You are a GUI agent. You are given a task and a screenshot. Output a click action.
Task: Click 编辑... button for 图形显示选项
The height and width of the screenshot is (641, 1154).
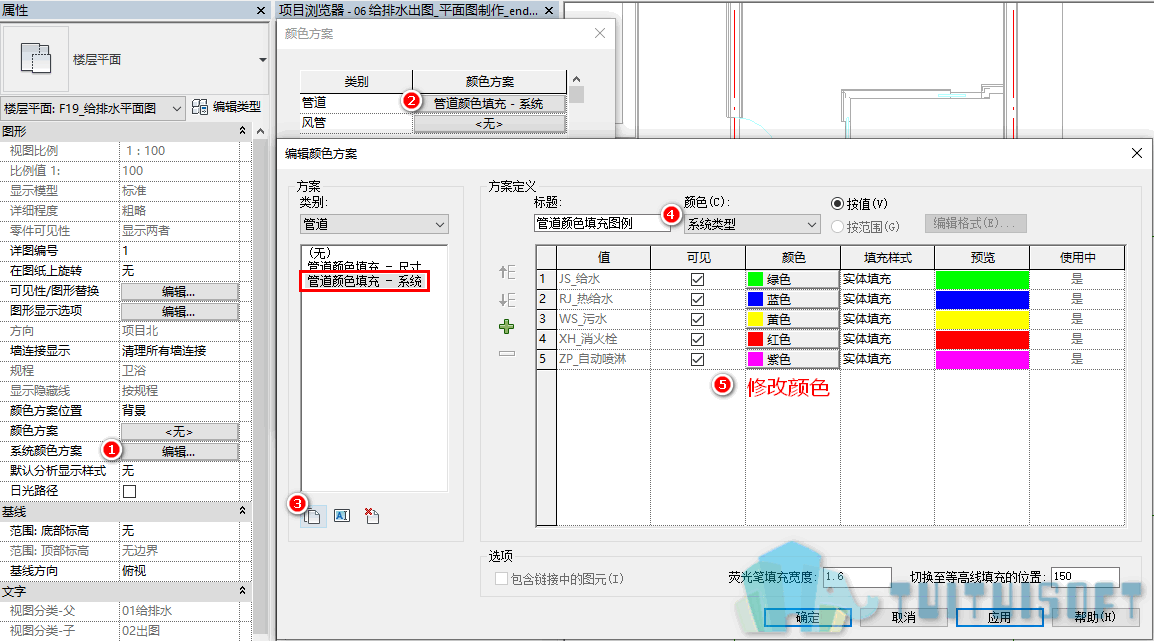(x=179, y=311)
